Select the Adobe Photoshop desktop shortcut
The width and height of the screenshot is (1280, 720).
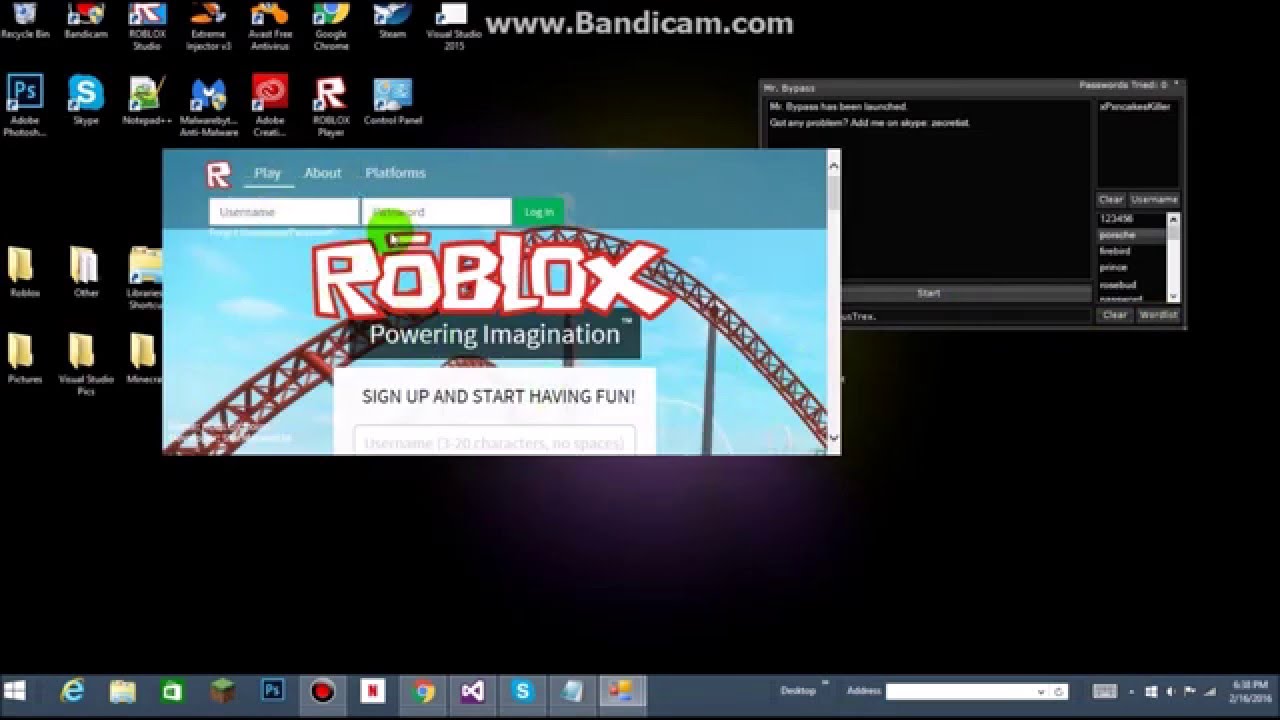tap(25, 105)
